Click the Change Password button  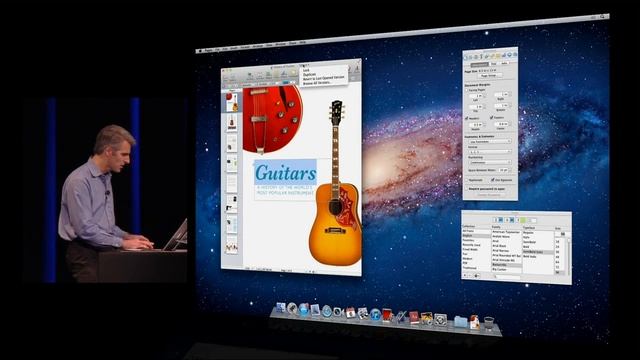pyautogui.click(x=489, y=195)
